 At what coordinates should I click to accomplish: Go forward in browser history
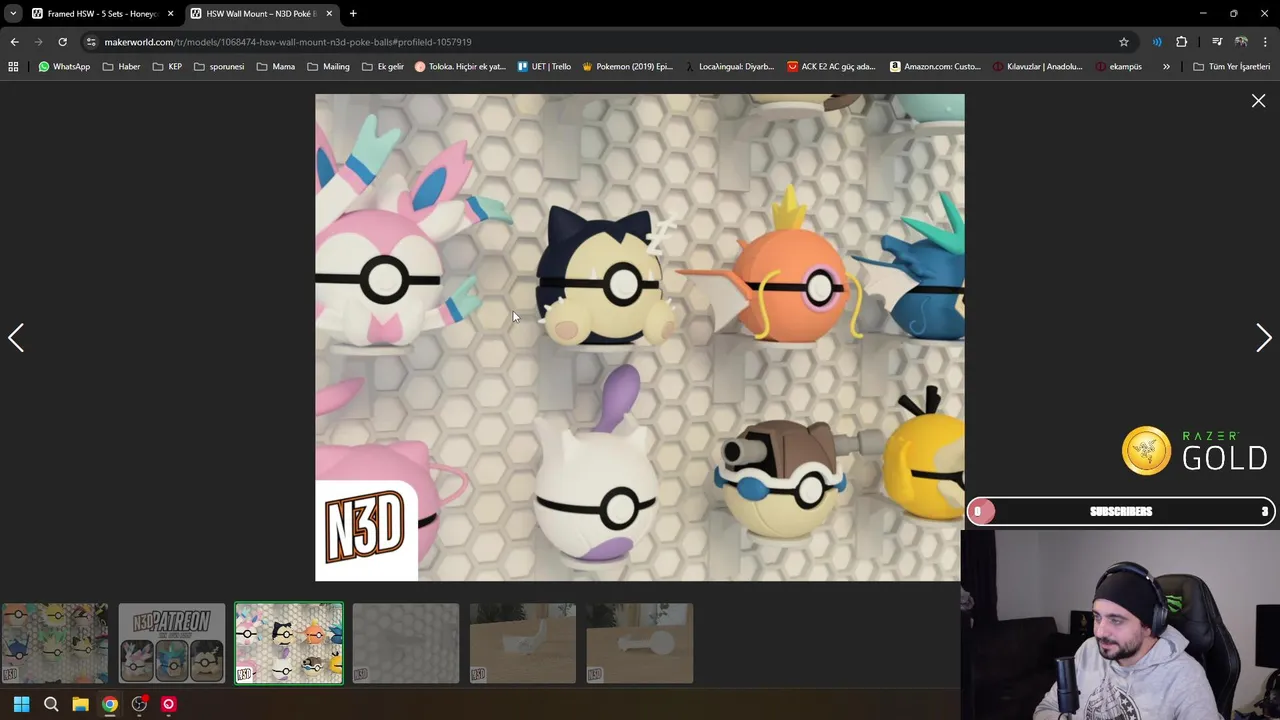(x=38, y=42)
